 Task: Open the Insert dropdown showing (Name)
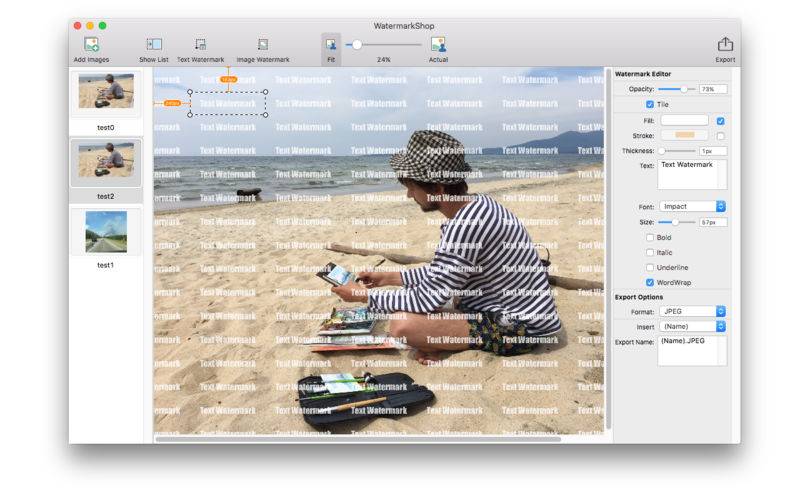[x=692, y=326]
